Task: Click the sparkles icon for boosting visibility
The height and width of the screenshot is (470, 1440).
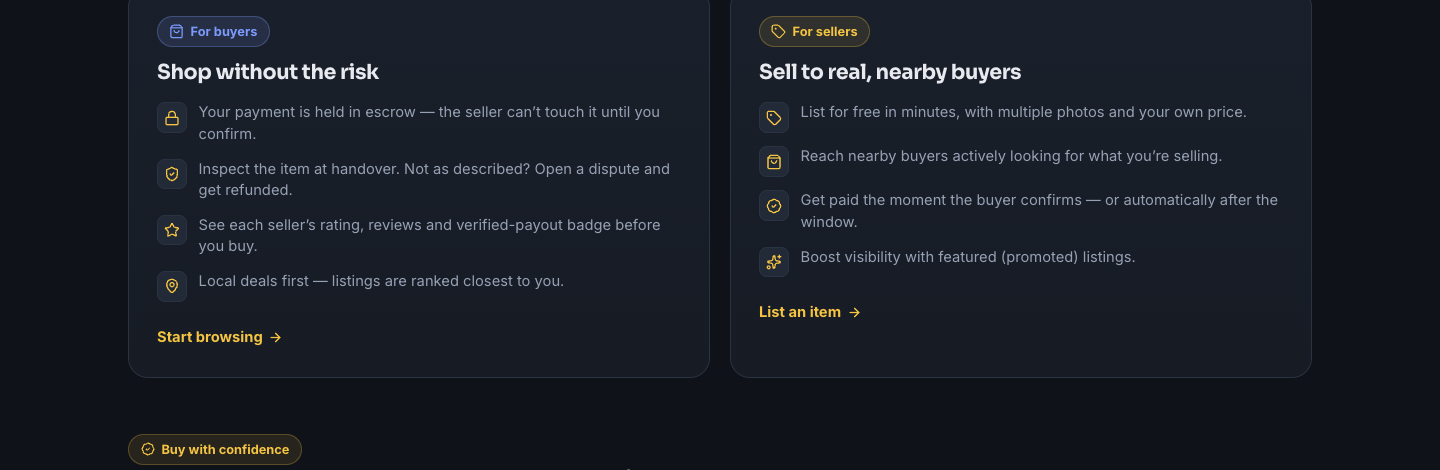Action: 774,262
